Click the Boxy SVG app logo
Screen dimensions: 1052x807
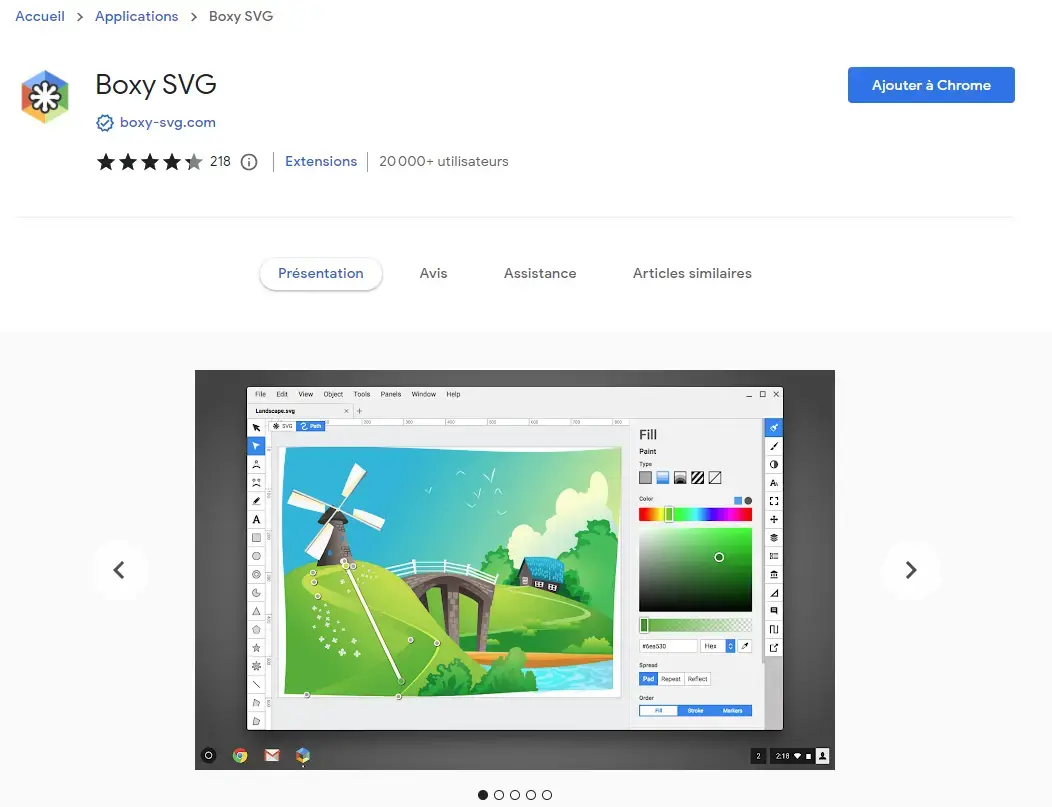pos(45,97)
